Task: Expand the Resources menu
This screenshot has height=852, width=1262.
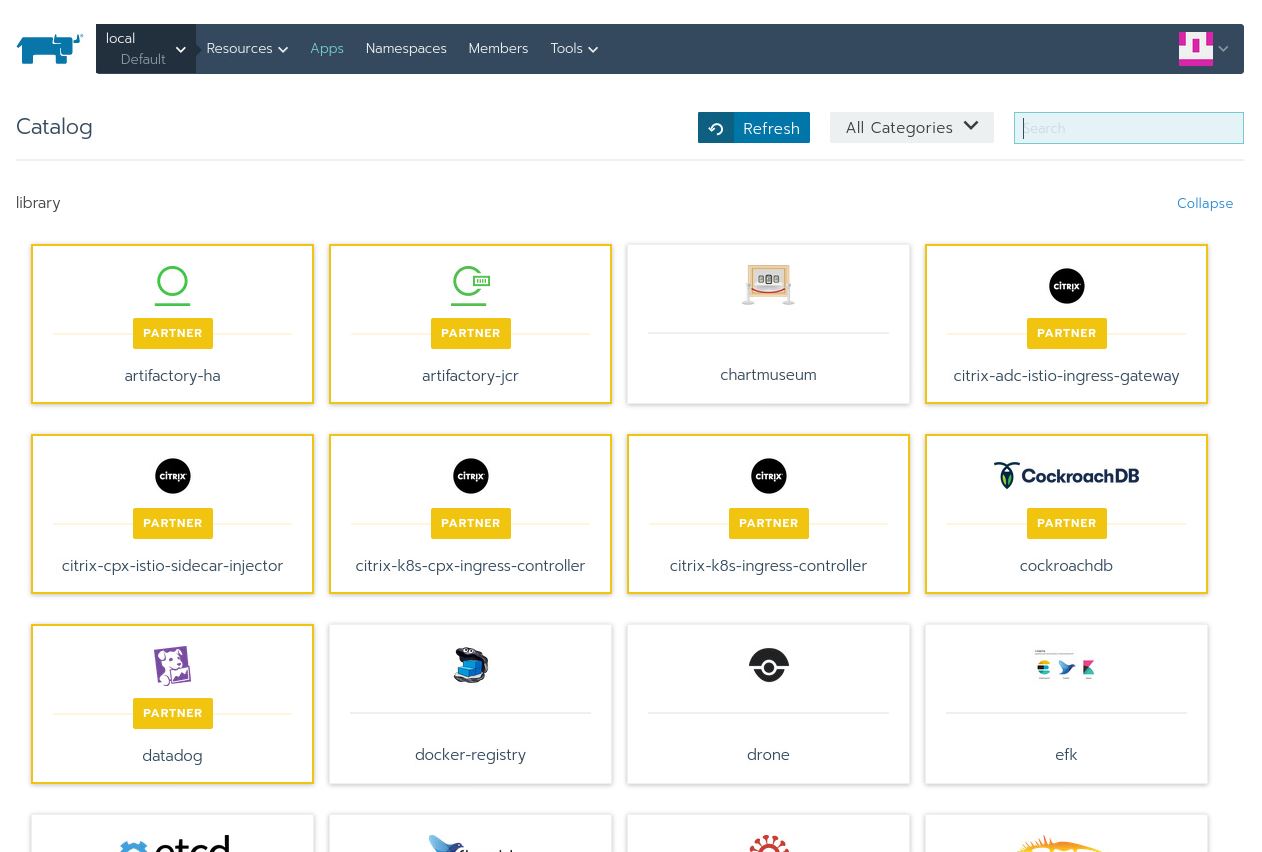Action: (247, 49)
